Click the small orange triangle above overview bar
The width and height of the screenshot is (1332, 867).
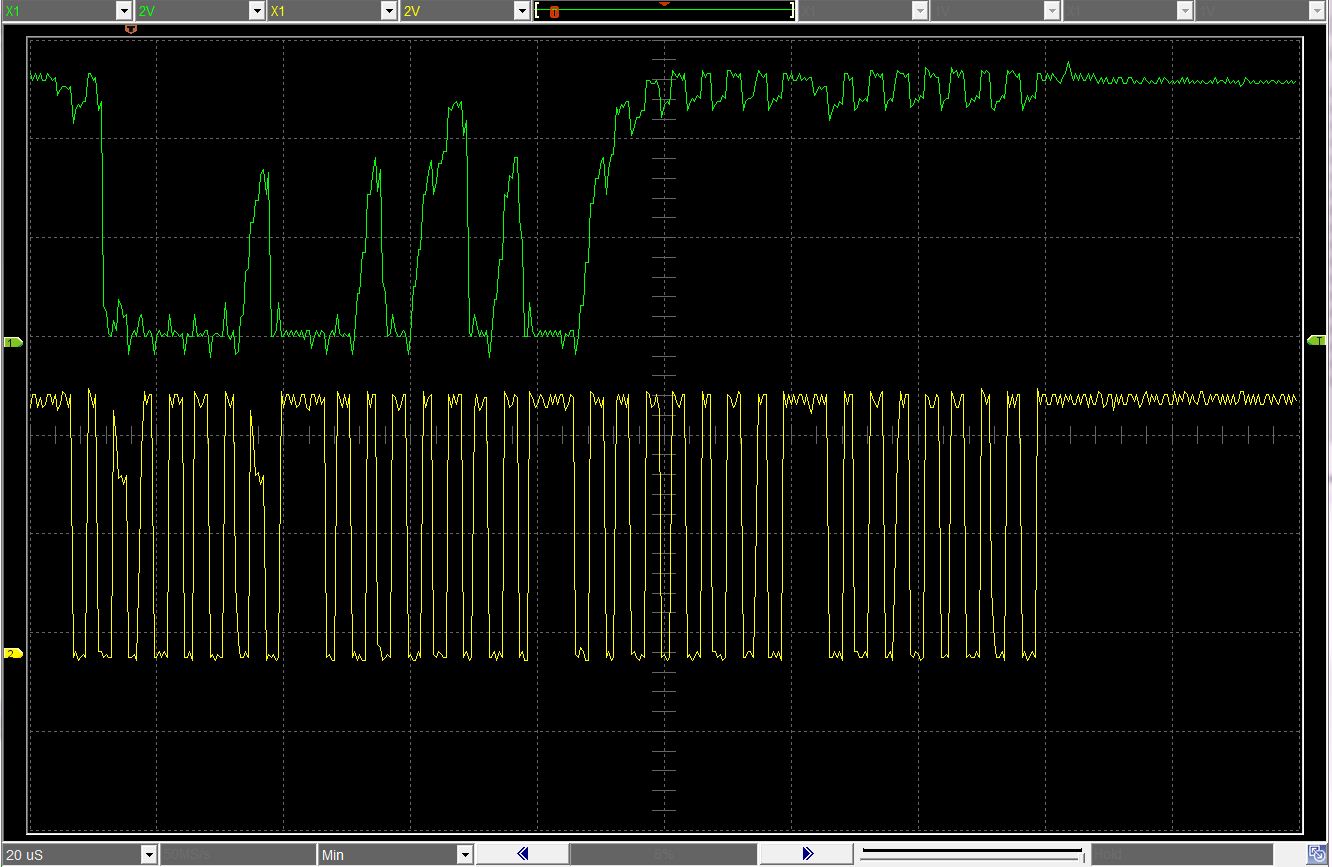click(664, 3)
